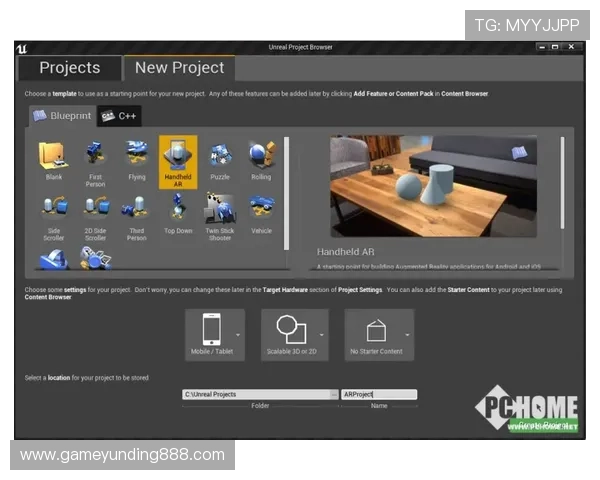The height and width of the screenshot is (480, 600).
Task: Click the Handheld AR description heading
Action: tap(346, 252)
